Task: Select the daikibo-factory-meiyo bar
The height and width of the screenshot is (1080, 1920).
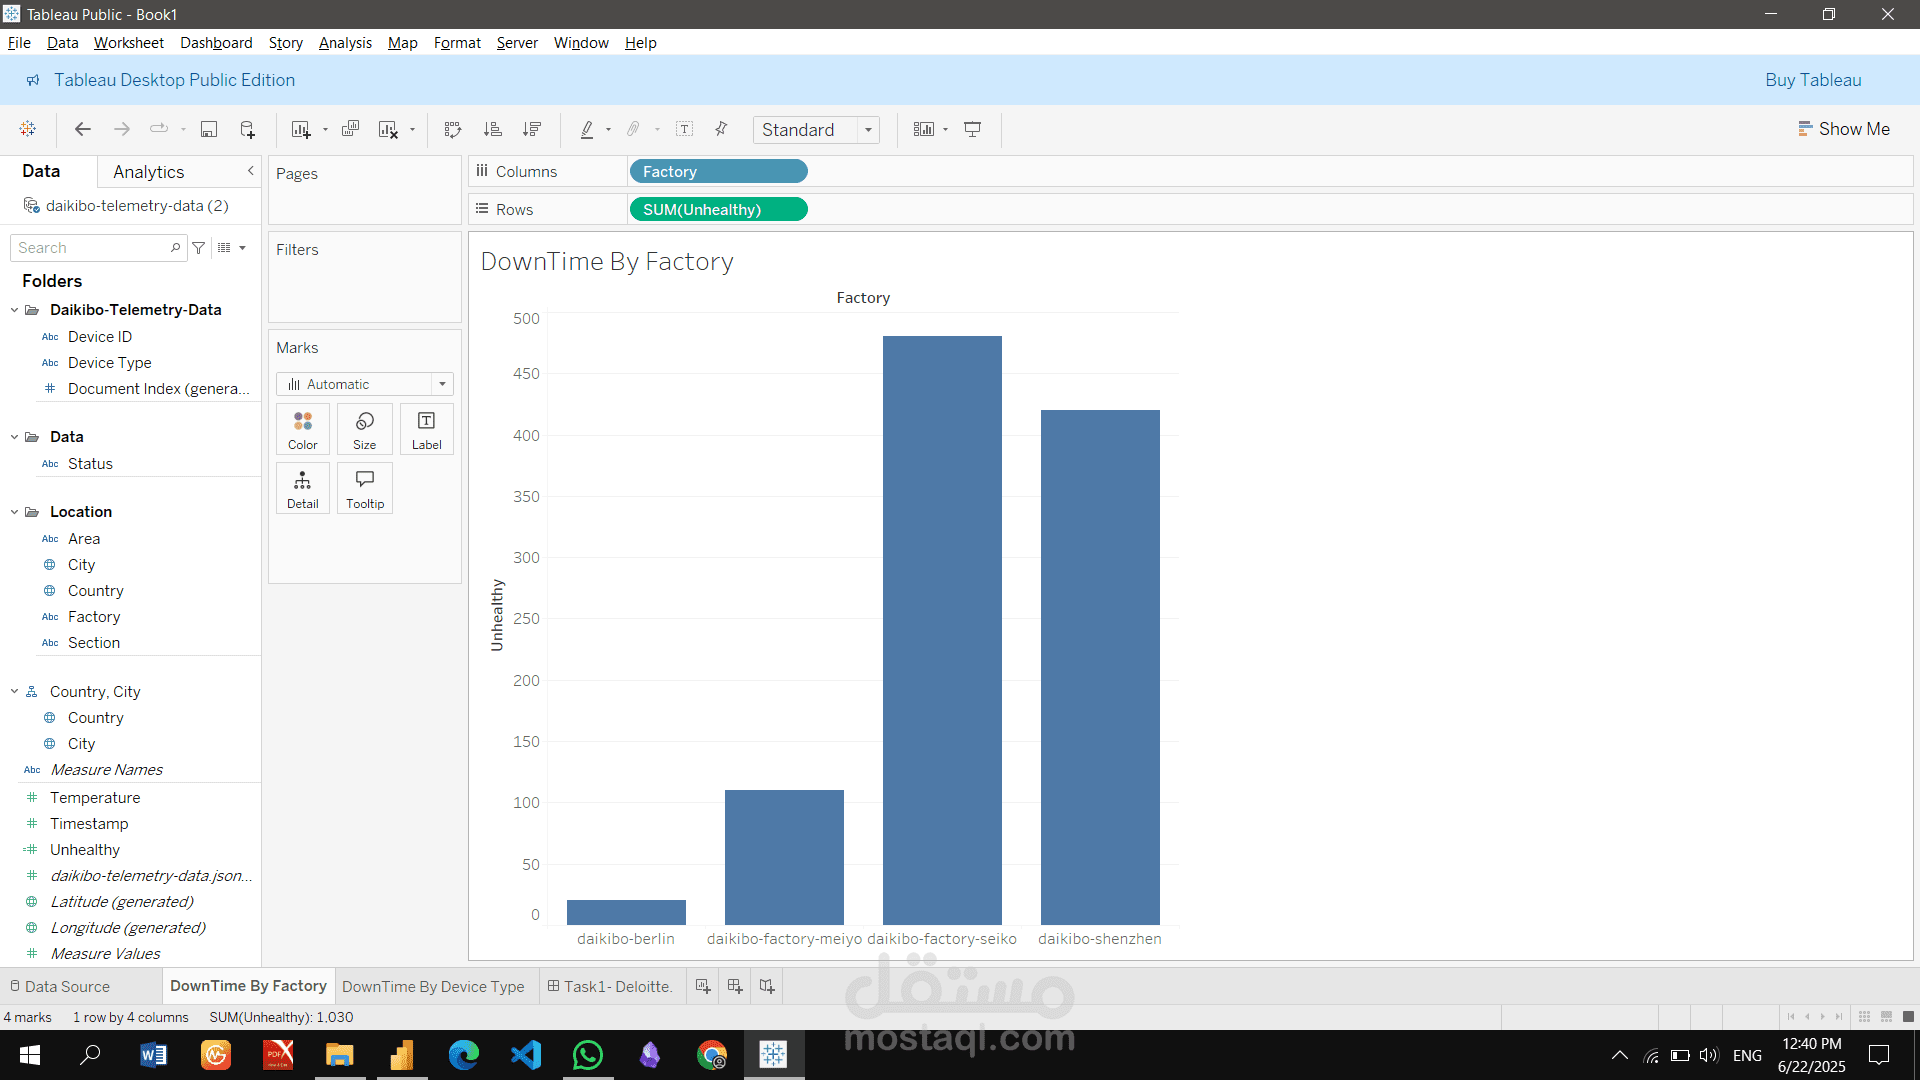Action: point(784,857)
